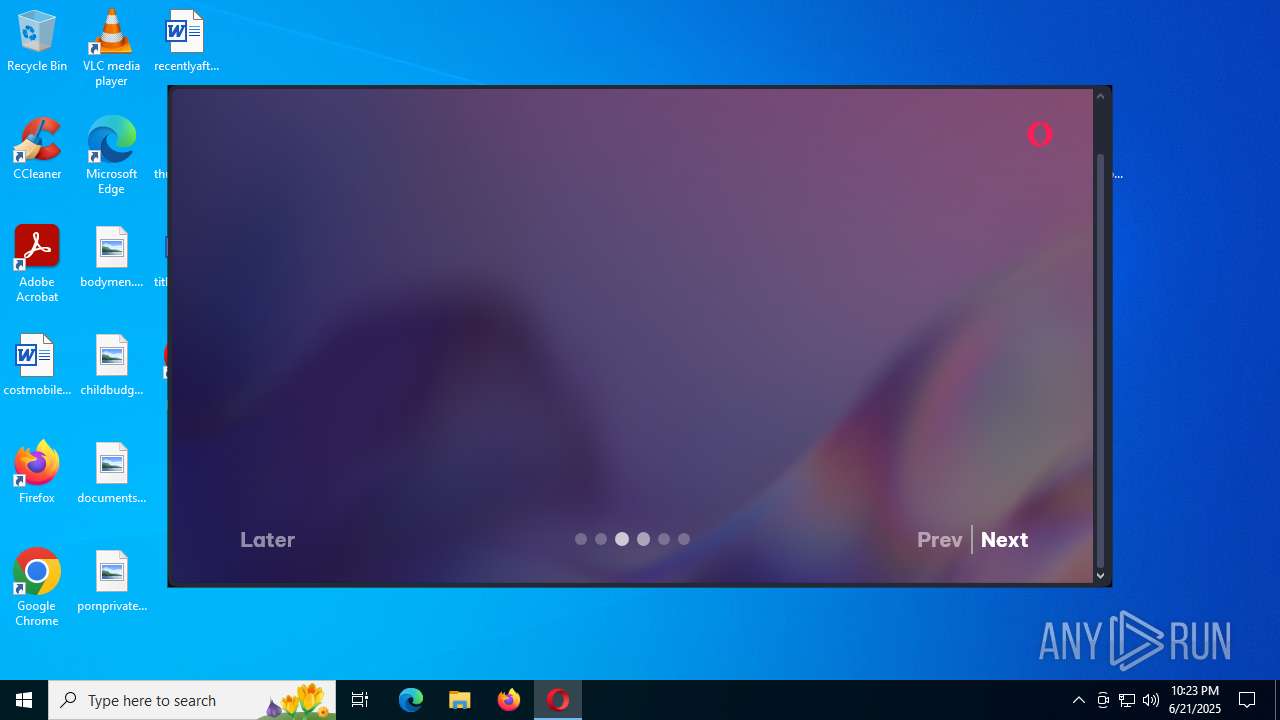1280x720 pixels.
Task: Select the first pagination dot
Action: coord(581,539)
